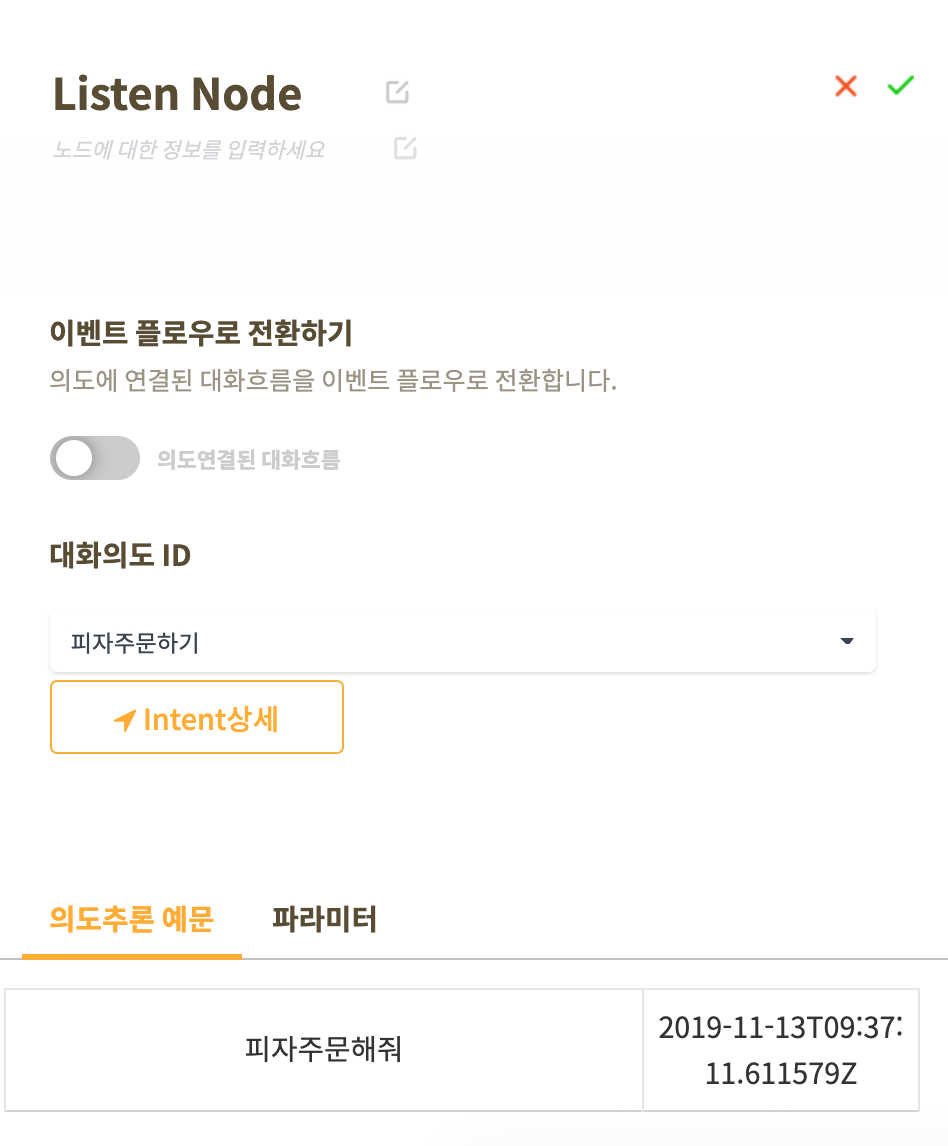Click the Intent상세 button
The image size is (948, 1146).
pos(197,717)
